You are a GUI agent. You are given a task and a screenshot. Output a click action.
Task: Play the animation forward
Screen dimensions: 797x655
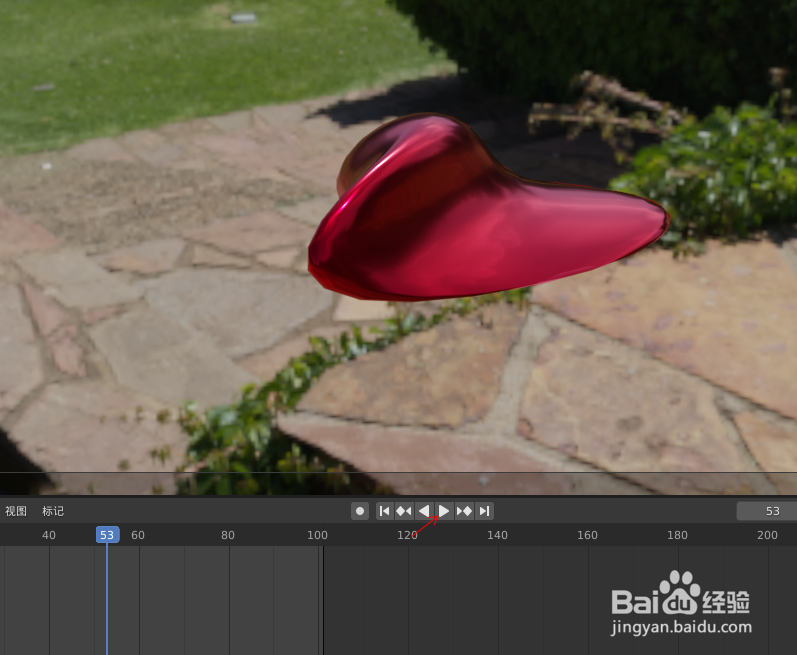coord(444,511)
